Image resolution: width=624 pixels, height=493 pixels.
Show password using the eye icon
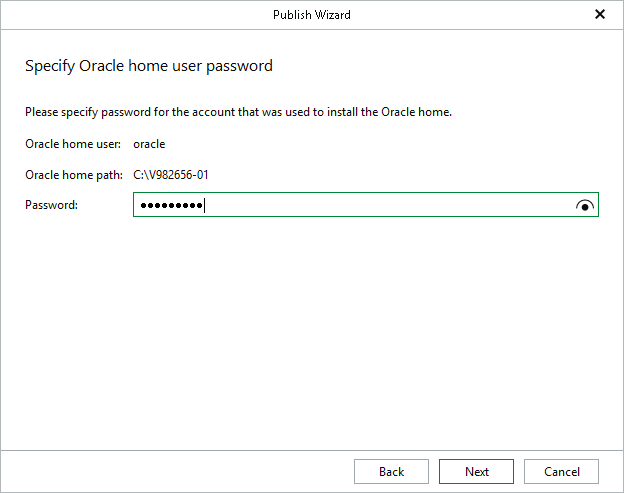point(585,205)
